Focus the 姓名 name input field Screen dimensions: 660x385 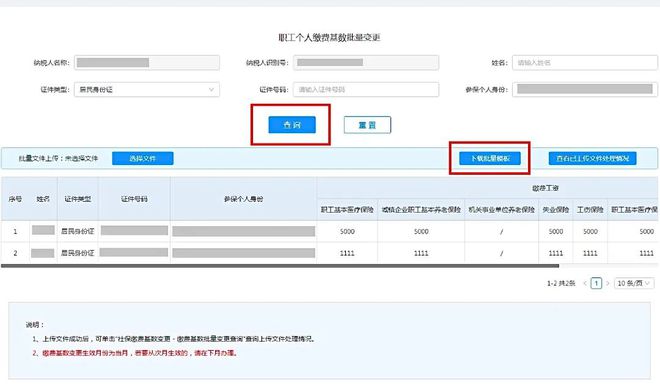585,63
